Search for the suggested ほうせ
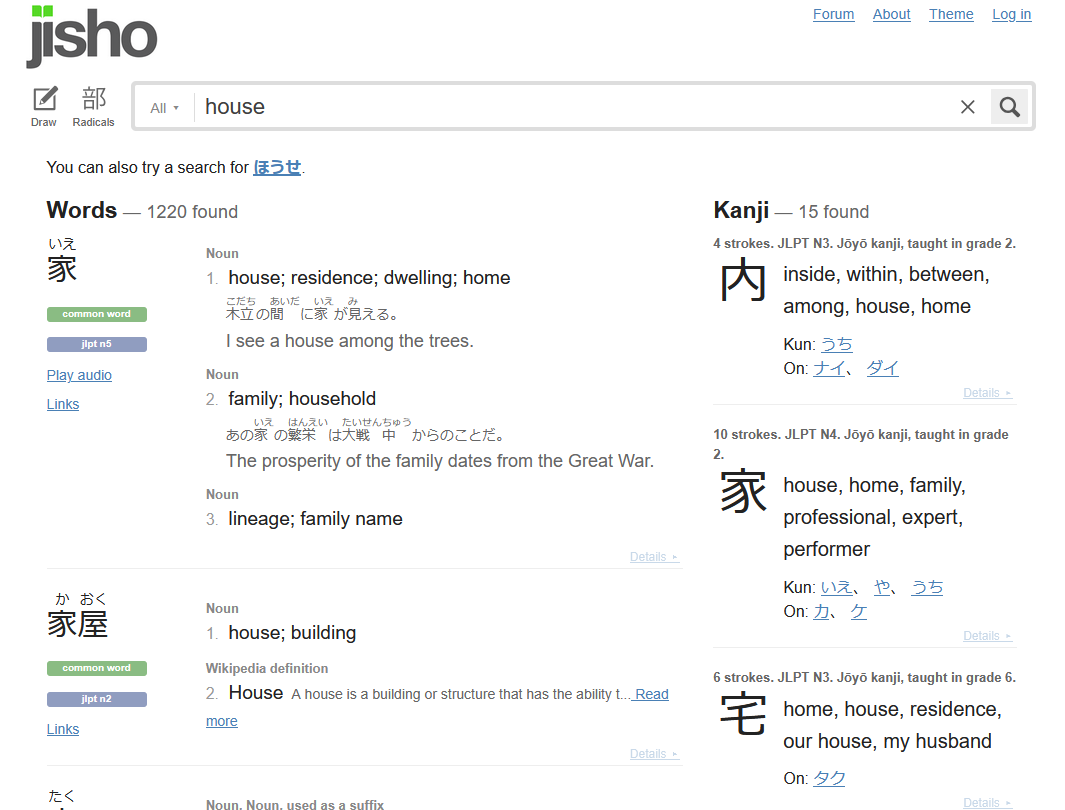This screenshot has width=1065, height=810. pos(277,167)
